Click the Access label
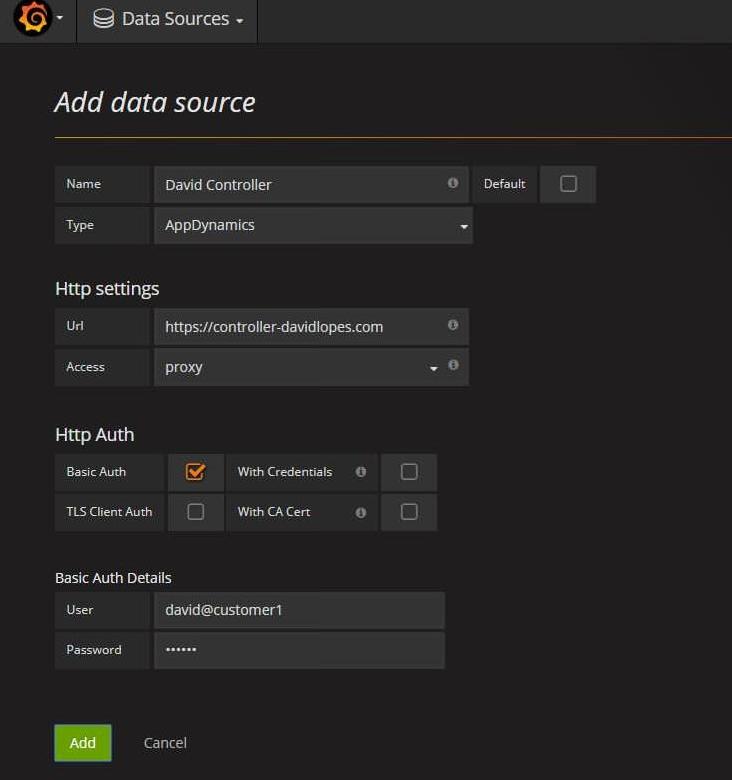Viewport: 732px width, 780px height. click(85, 367)
